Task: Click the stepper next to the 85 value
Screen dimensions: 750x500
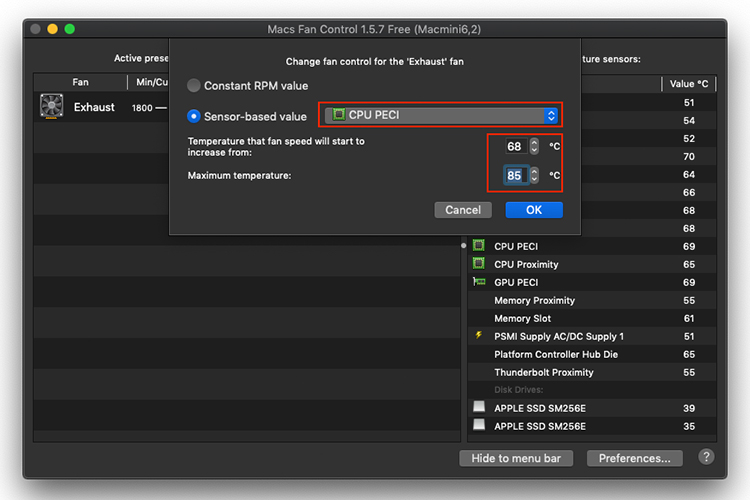Action: [534, 176]
